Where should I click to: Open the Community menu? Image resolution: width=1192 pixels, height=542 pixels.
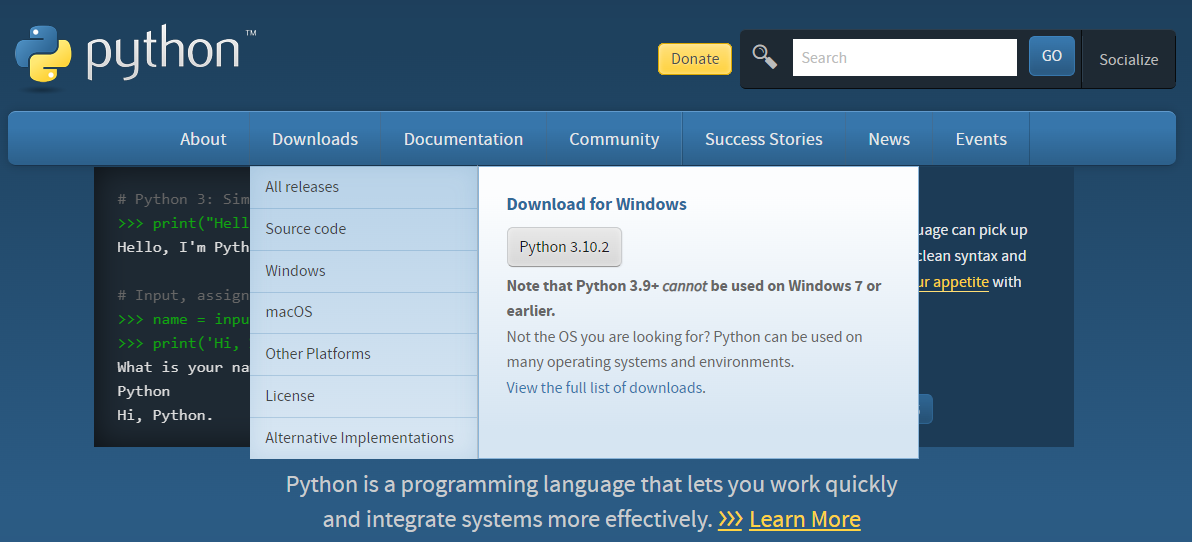[x=614, y=139]
